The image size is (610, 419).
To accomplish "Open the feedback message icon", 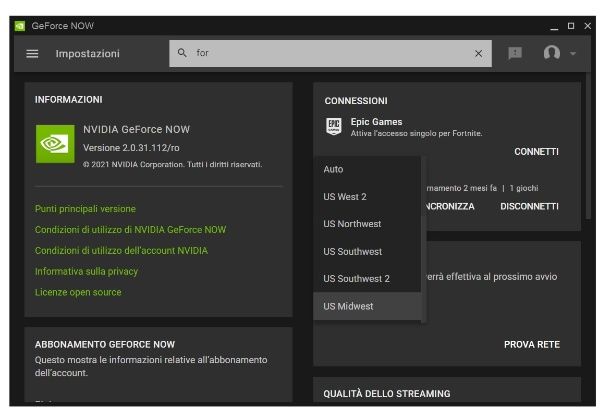I will click(x=515, y=53).
